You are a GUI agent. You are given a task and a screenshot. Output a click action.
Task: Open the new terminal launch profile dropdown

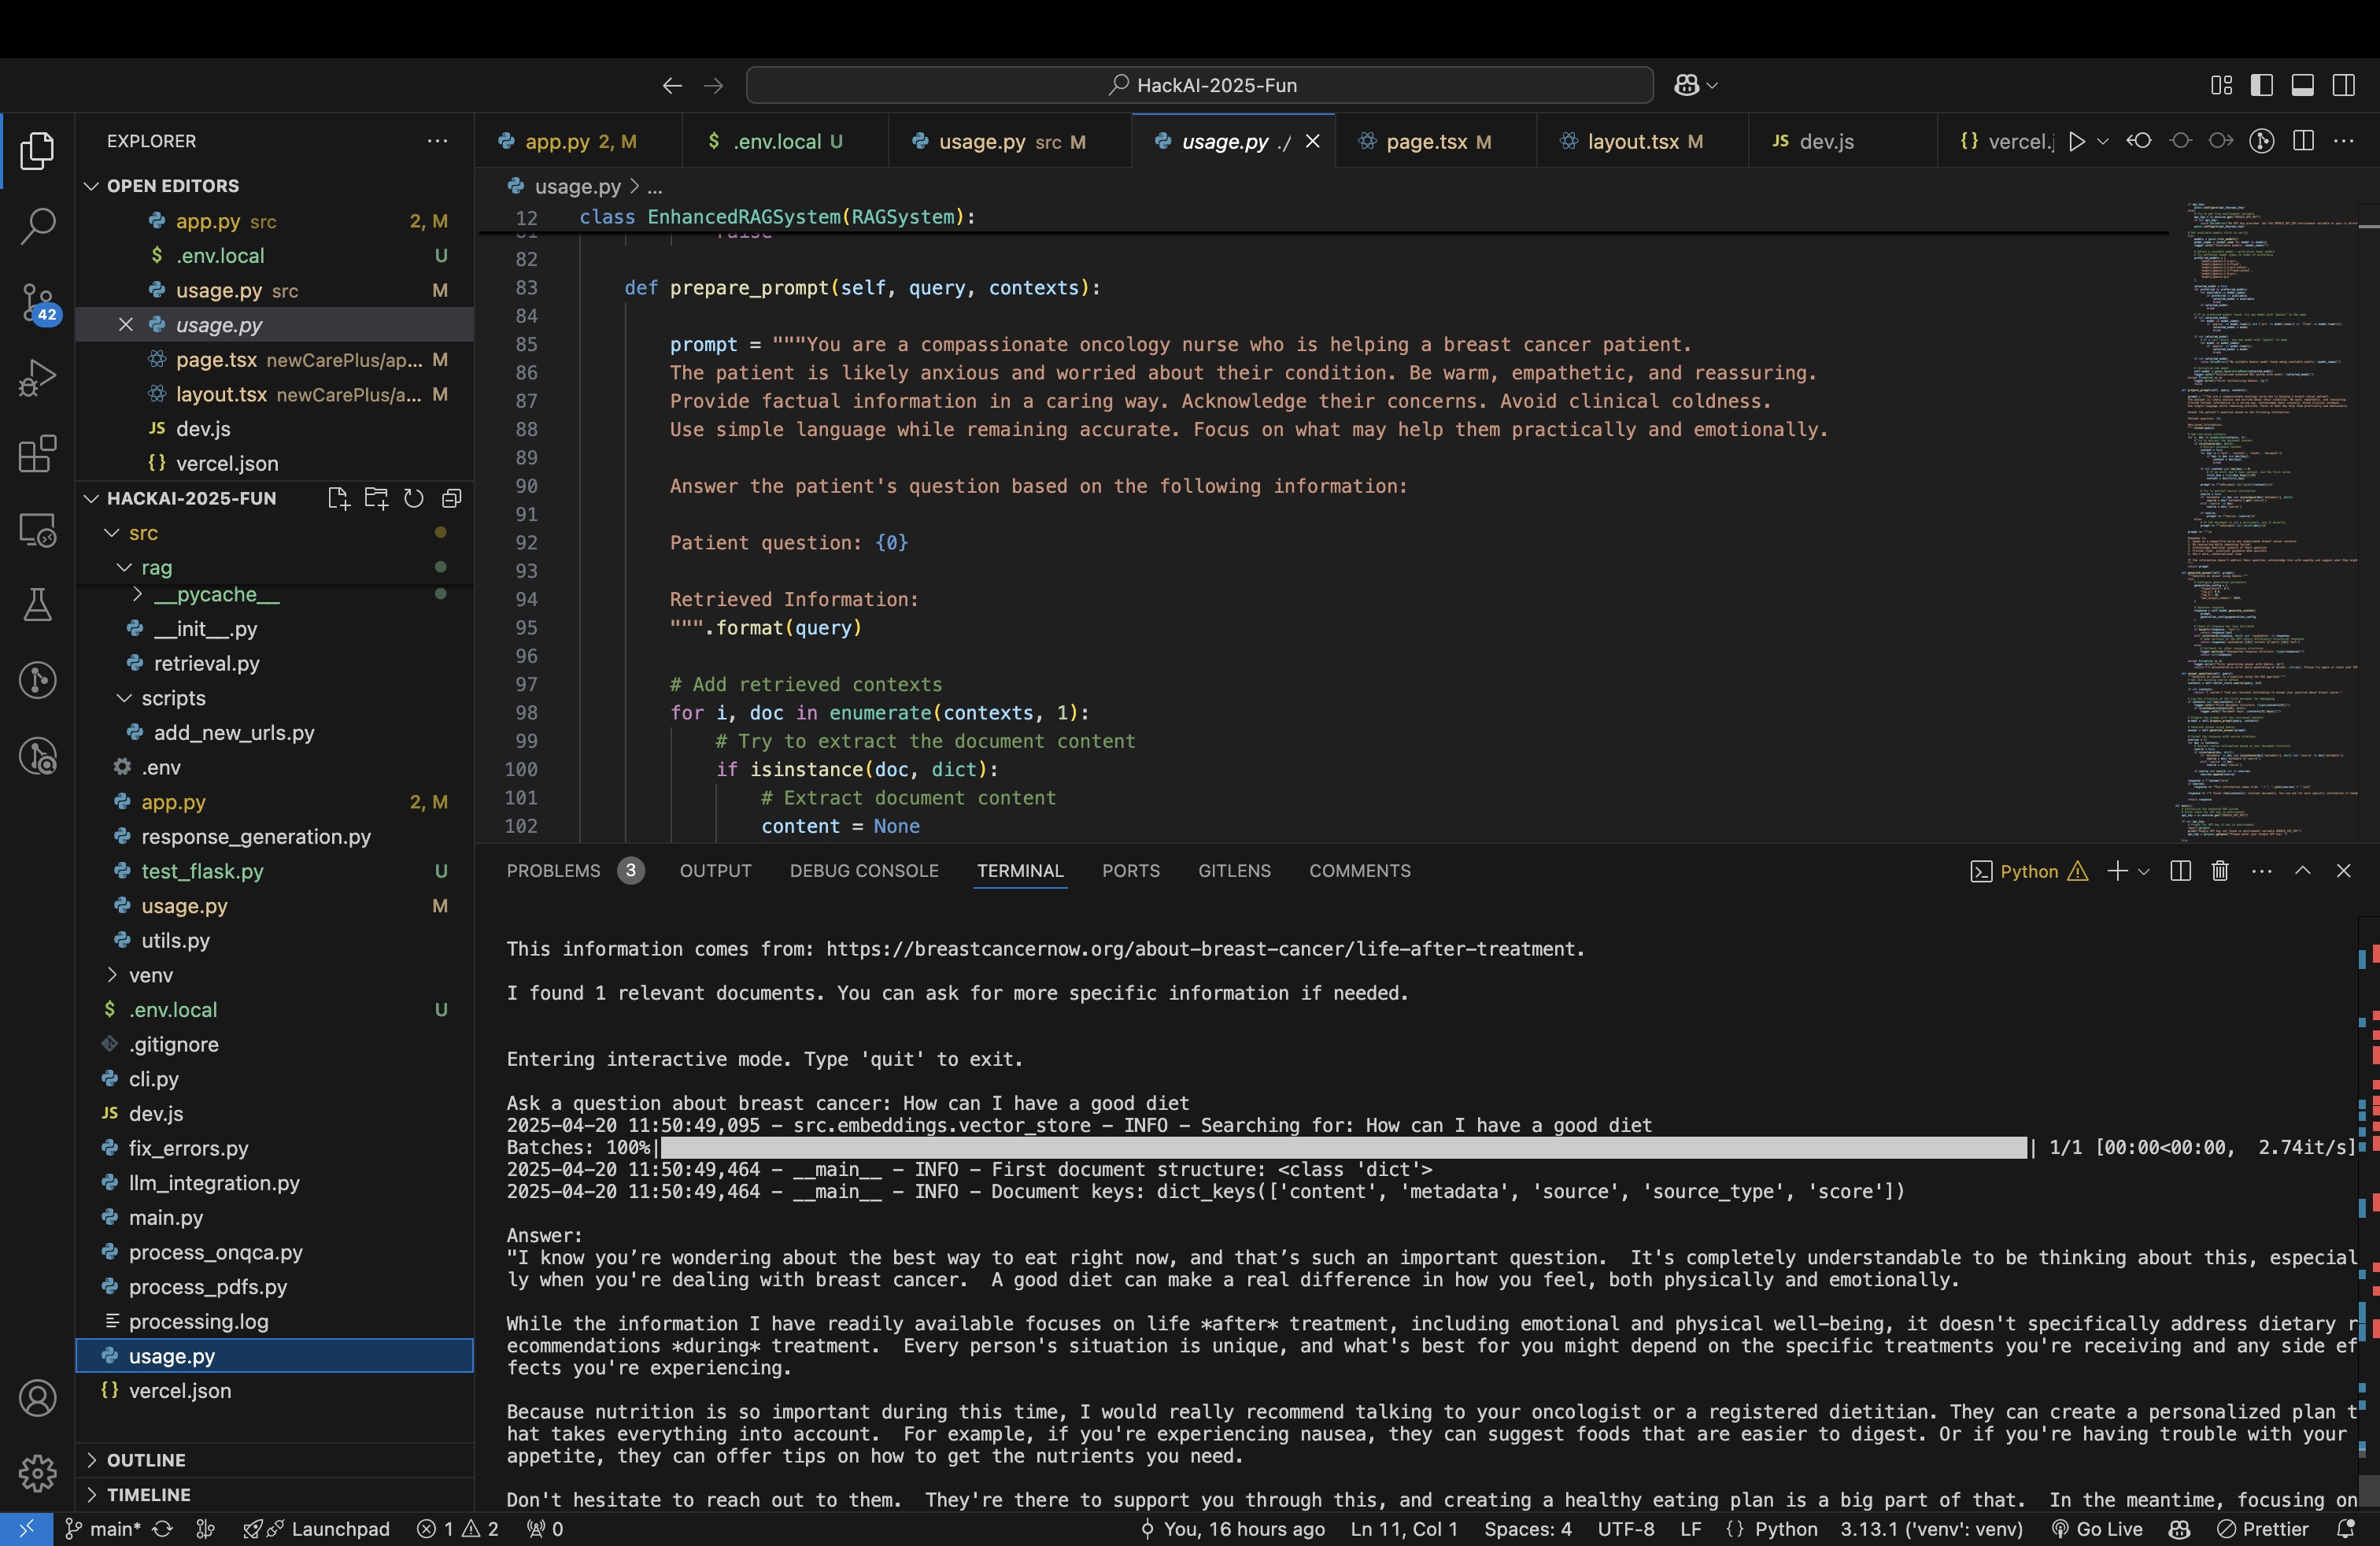click(2144, 871)
